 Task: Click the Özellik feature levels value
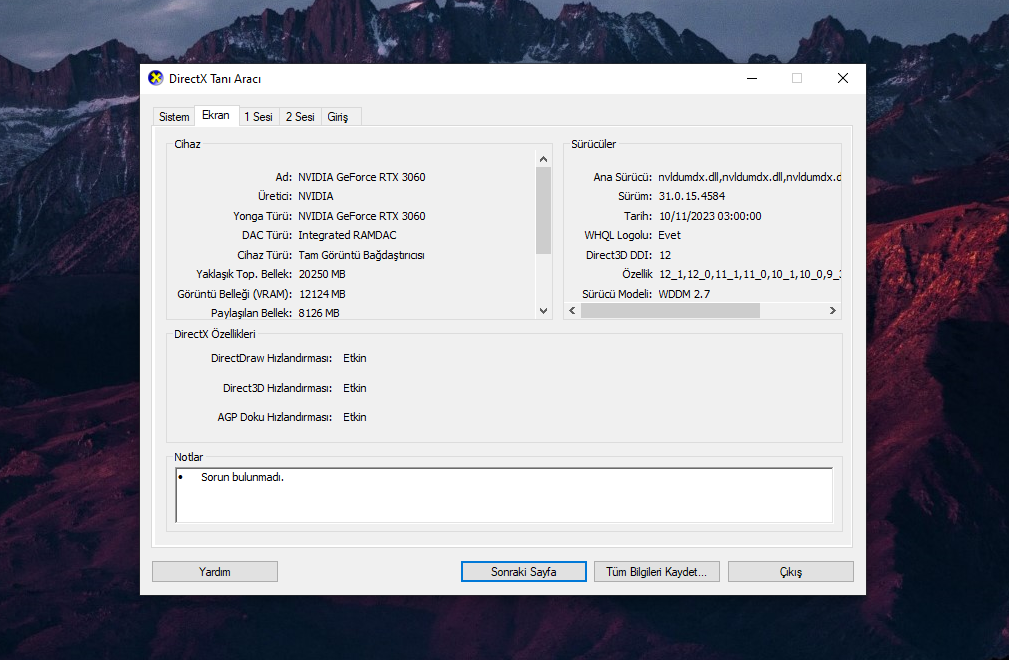(x=750, y=274)
